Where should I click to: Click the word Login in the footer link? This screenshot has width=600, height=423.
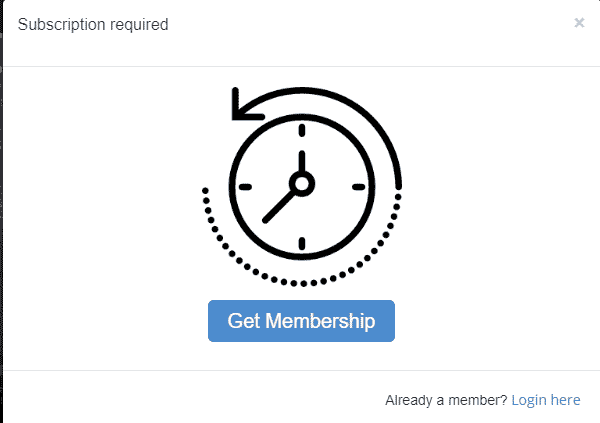(x=529, y=400)
